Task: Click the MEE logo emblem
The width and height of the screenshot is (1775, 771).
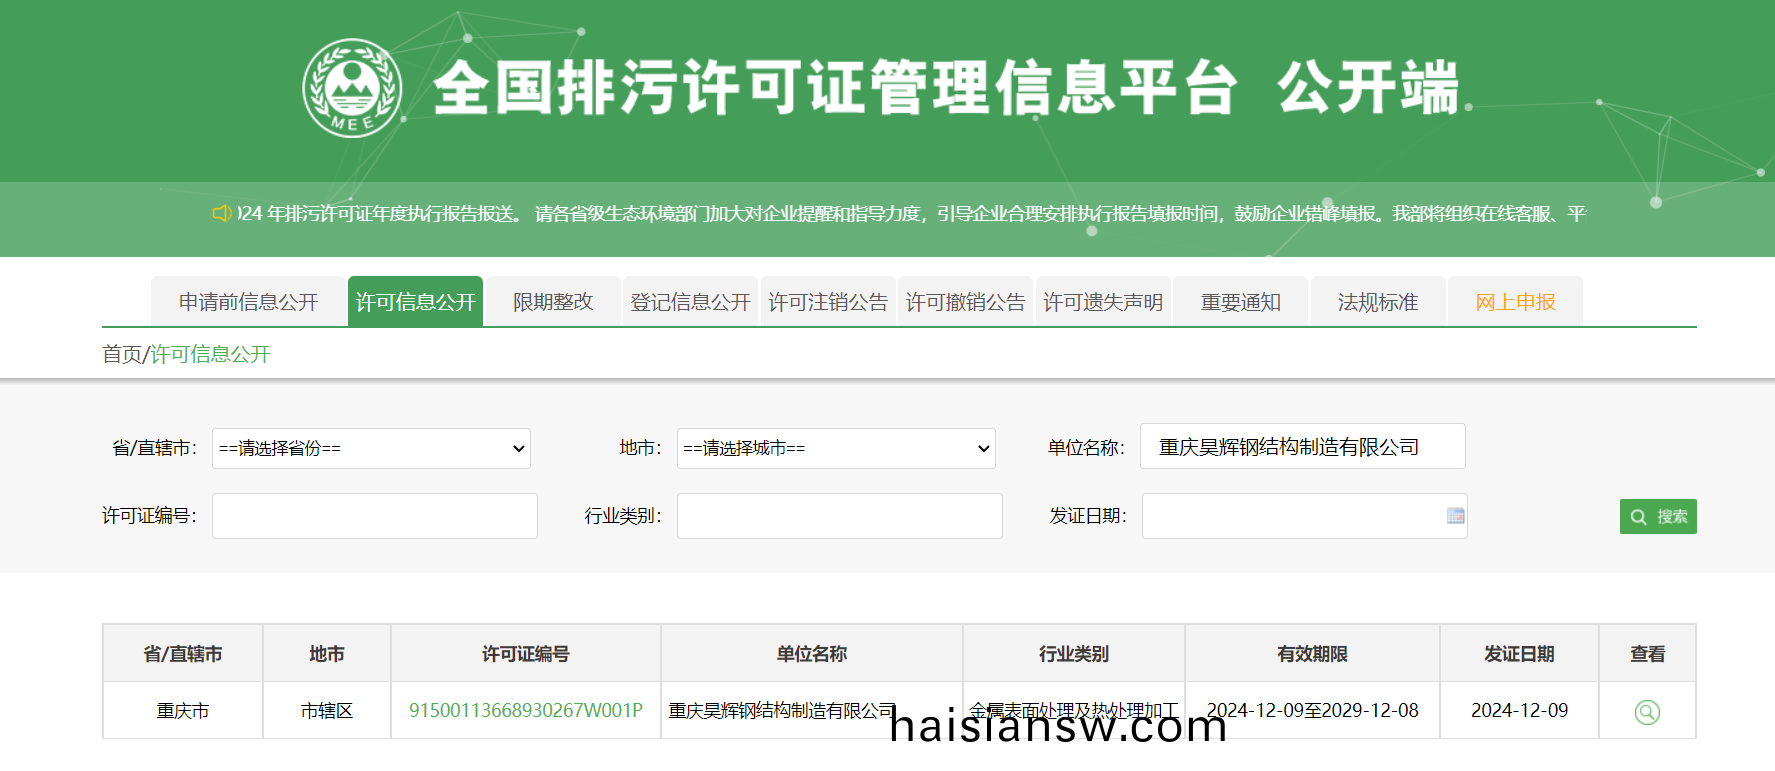Action: click(352, 88)
